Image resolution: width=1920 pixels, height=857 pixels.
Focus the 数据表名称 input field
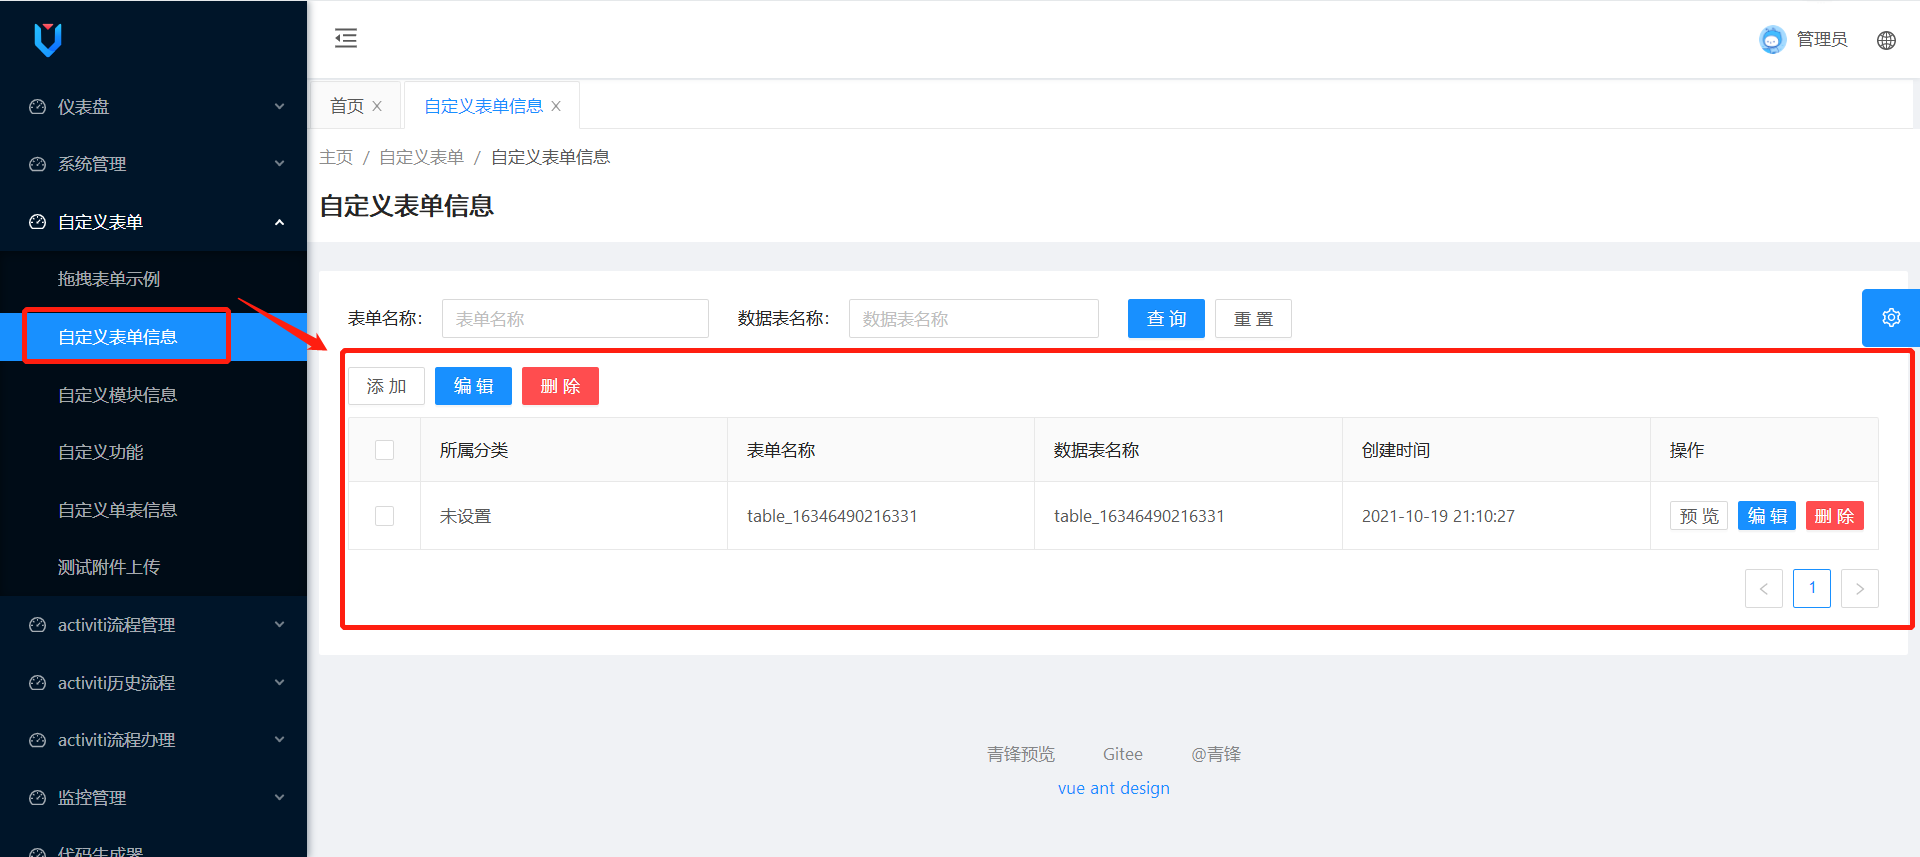point(974,319)
